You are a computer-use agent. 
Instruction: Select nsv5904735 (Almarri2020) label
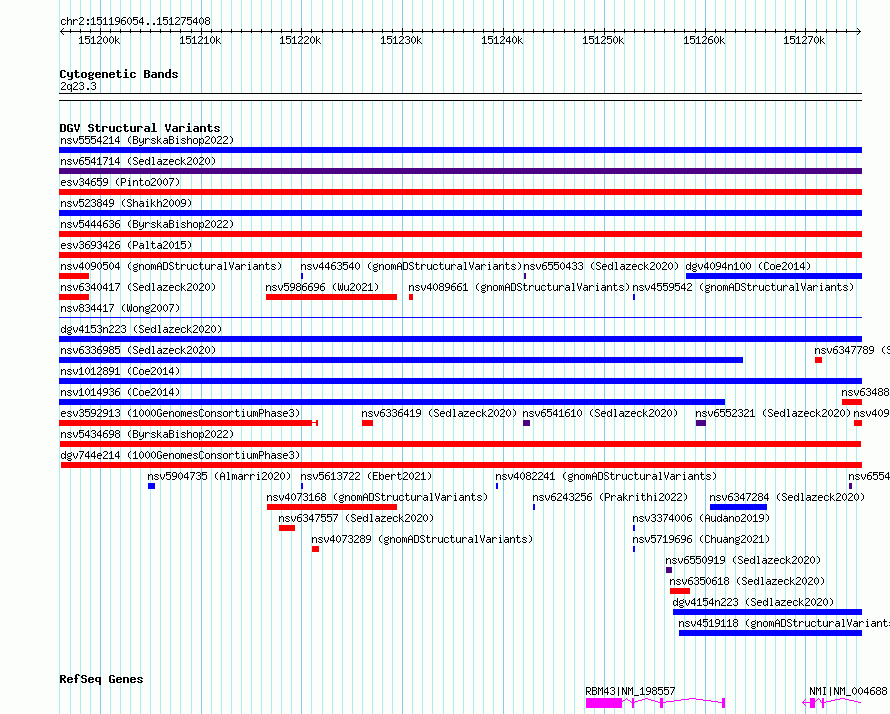(x=219, y=476)
